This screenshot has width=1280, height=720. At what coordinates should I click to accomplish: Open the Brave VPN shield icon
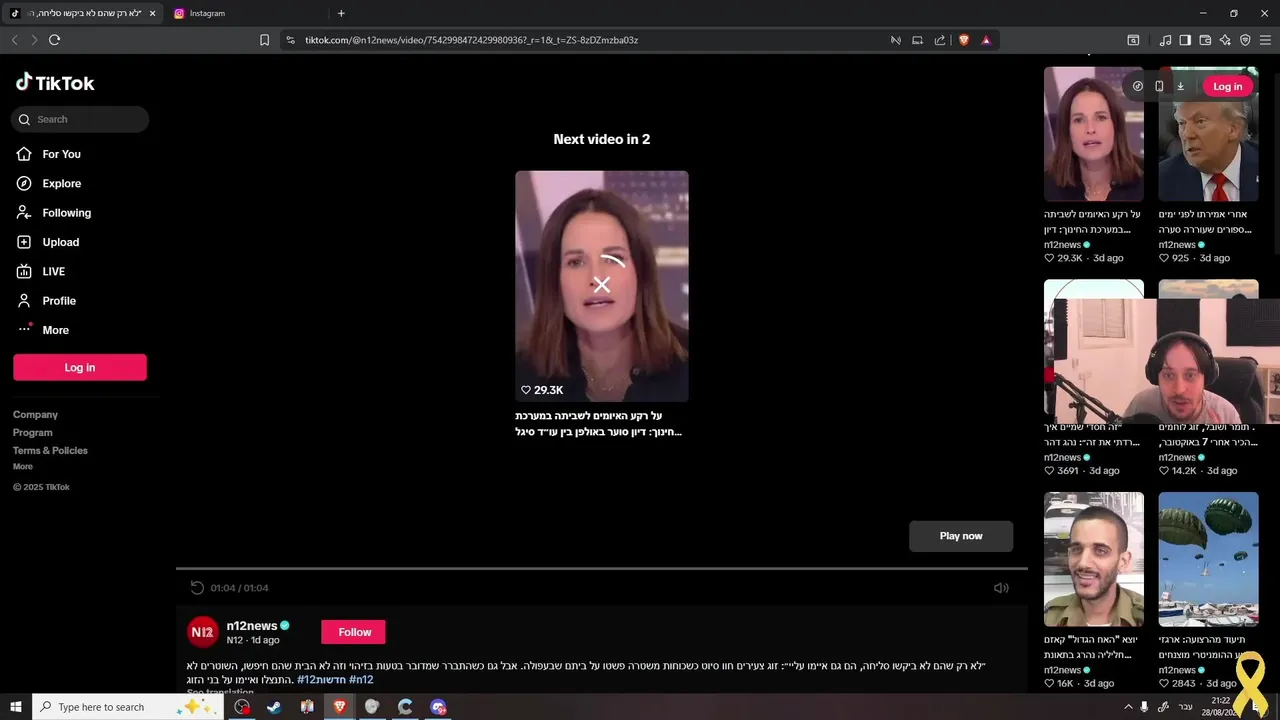pyautogui.click(x=1245, y=40)
